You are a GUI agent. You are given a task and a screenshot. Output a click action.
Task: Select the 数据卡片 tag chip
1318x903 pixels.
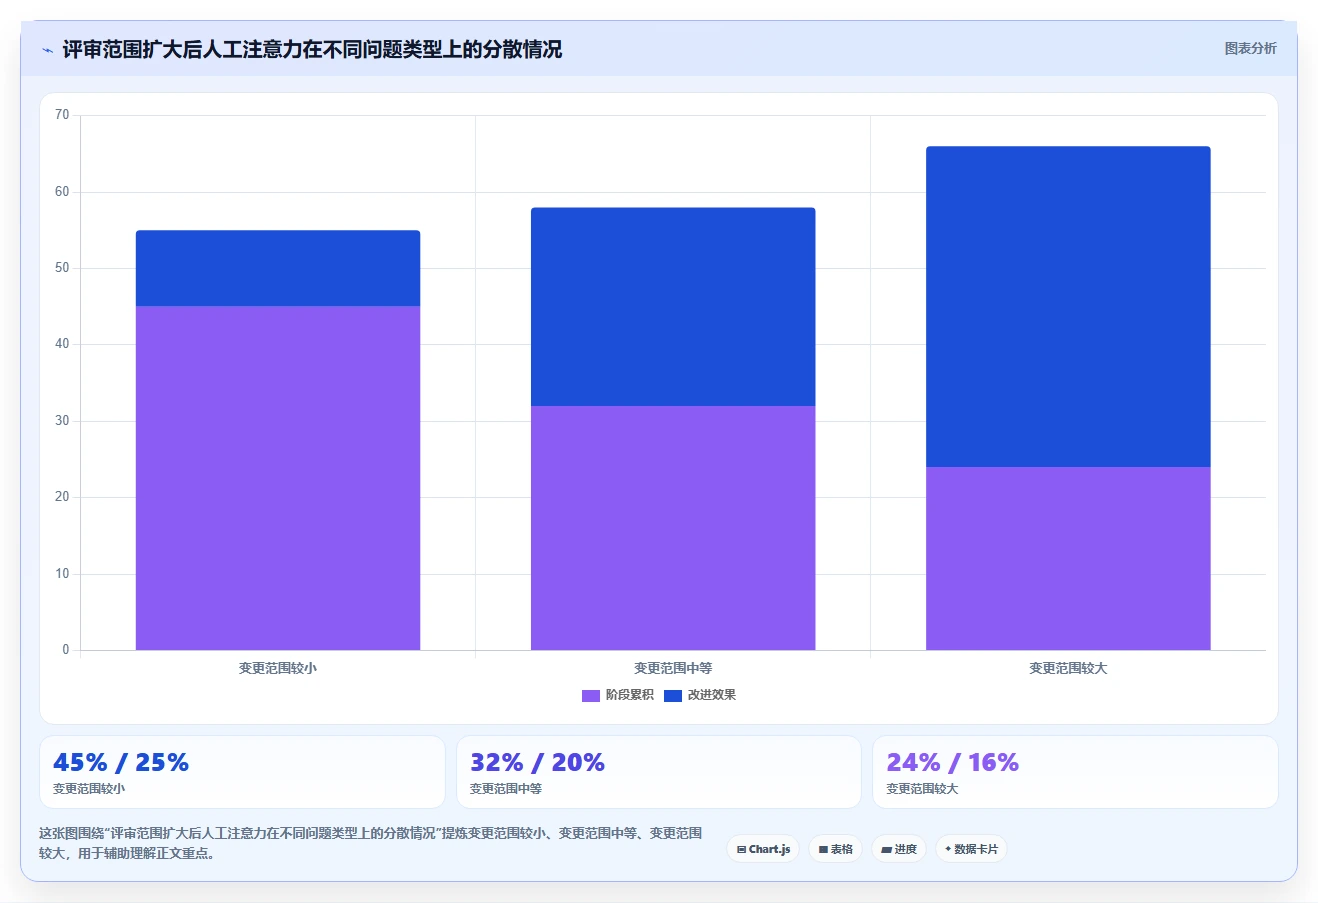(x=971, y=849)
